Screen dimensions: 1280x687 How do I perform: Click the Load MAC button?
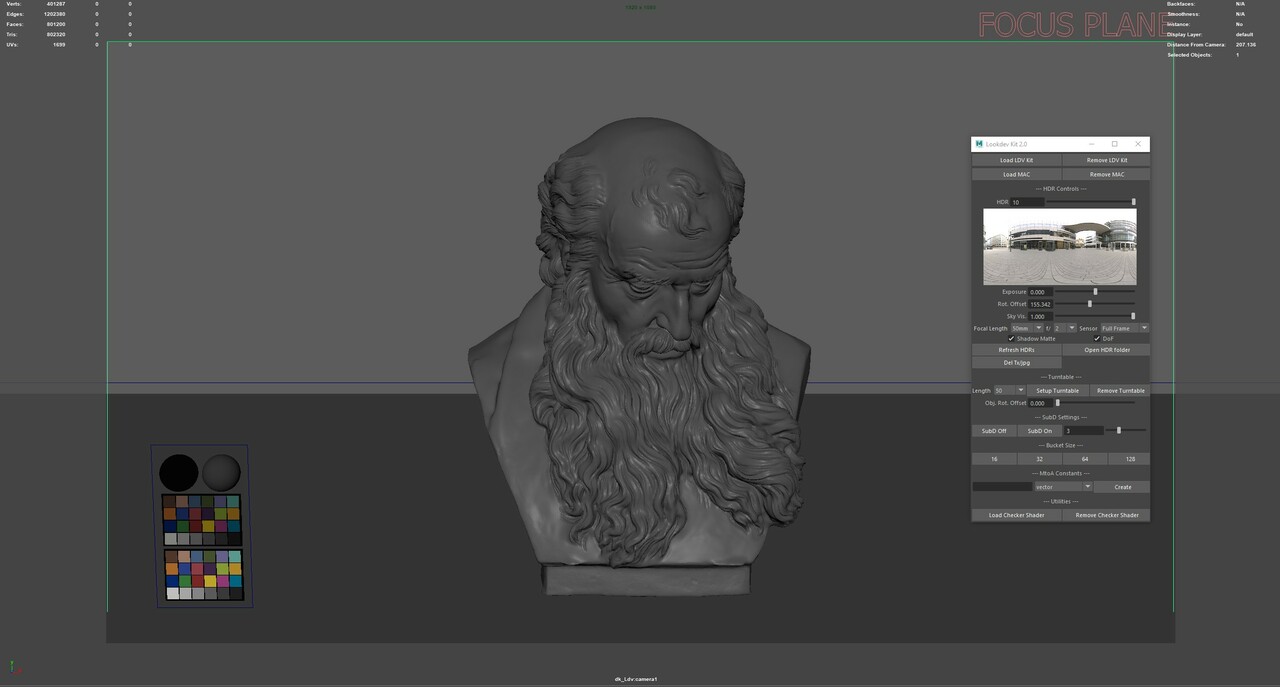[x=1016, y=174]
